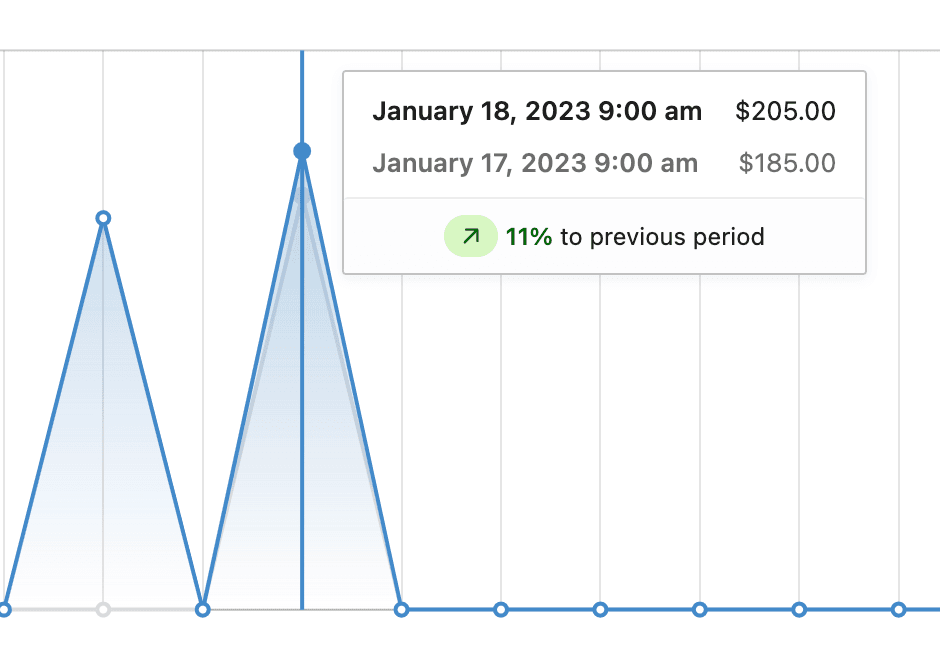Image resolution: width=940 pixels, height=652 pixels.
Task: Click the grey previous-period point on the baseline
Action: click(103, 610)
